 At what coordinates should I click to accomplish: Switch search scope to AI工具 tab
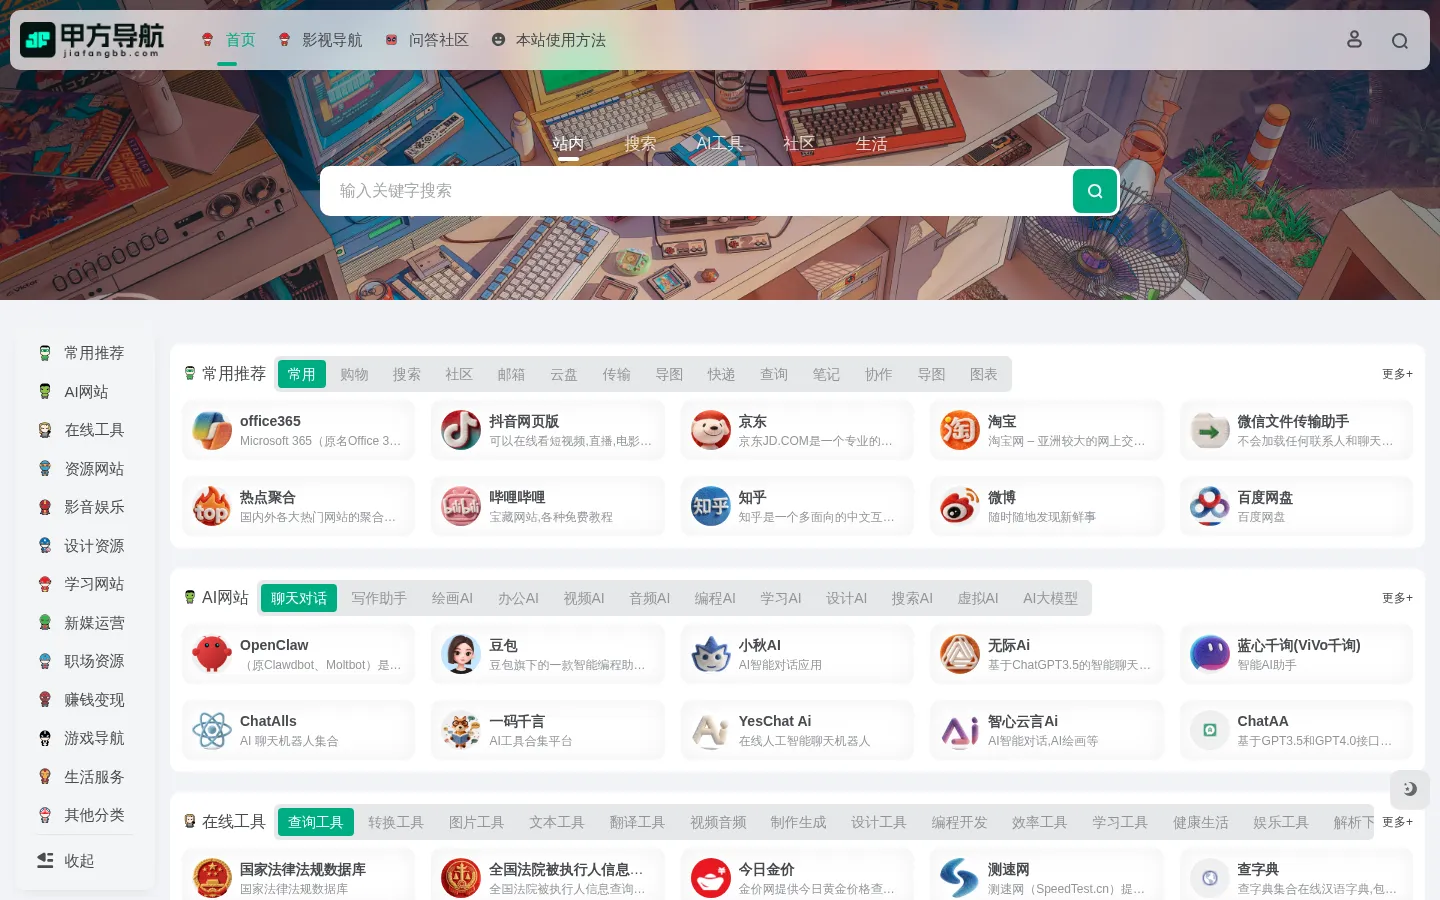pos(720,144)
